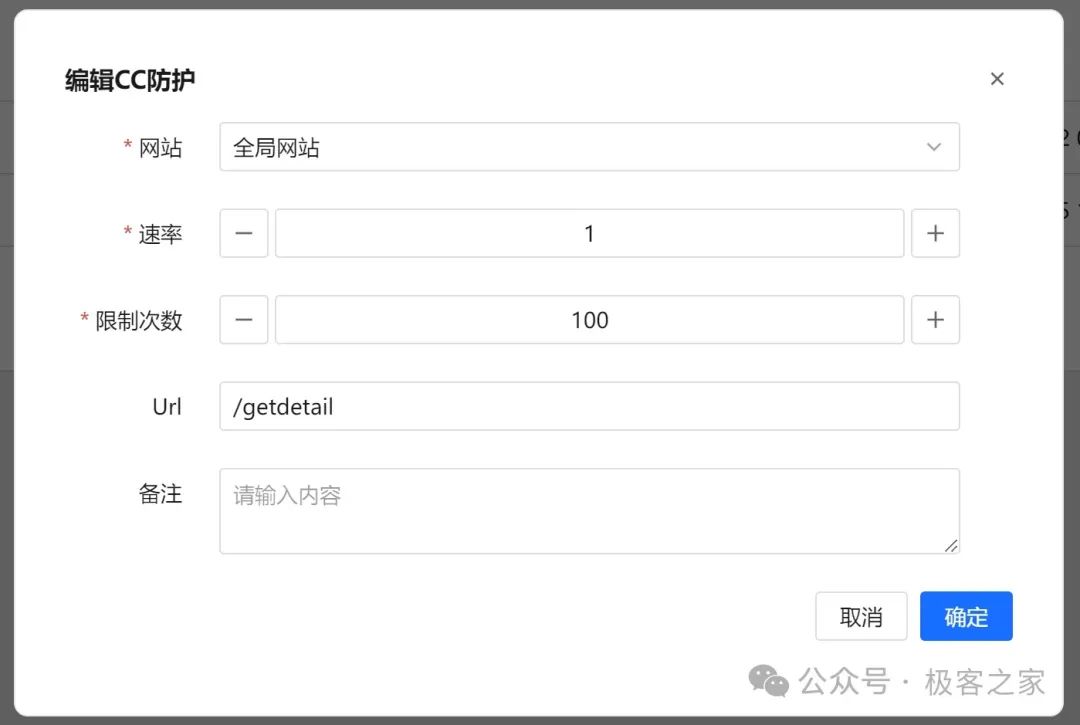Expand the chevron arrow in the 网站 selector

pyautogui.click(x=934, y=147)
